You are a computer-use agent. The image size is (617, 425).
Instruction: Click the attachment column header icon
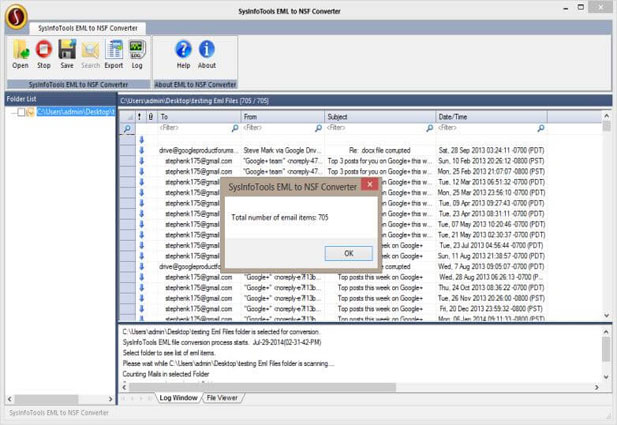click(151, 117)
